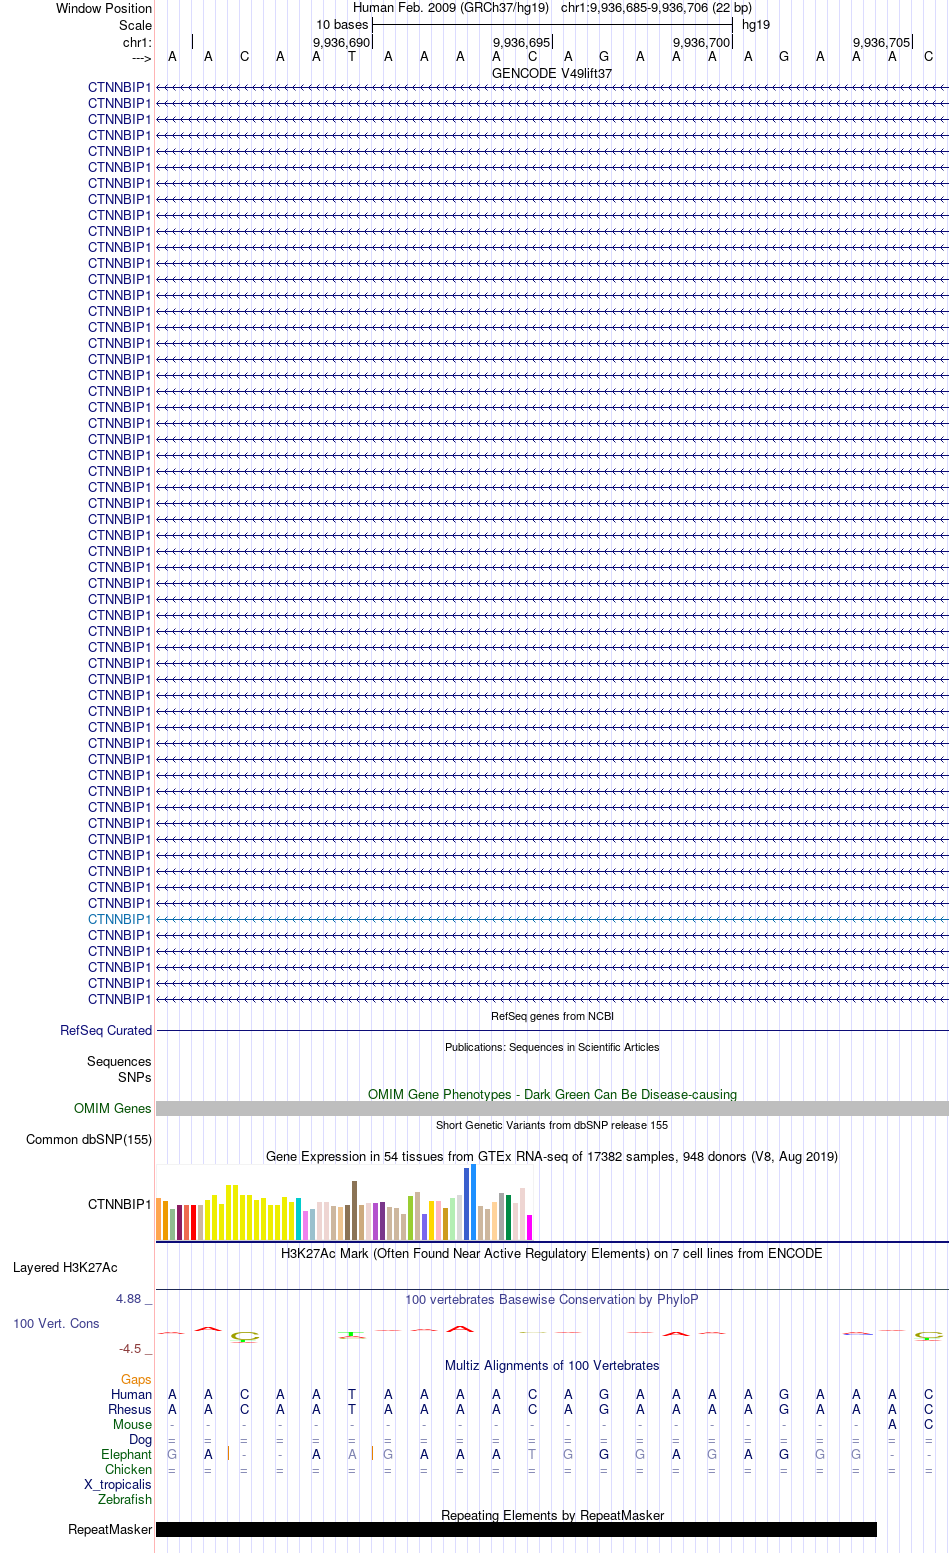Screen dimensions: 950x1553
Task: Select the Dog alignment row label
Action: [140, 1439]
